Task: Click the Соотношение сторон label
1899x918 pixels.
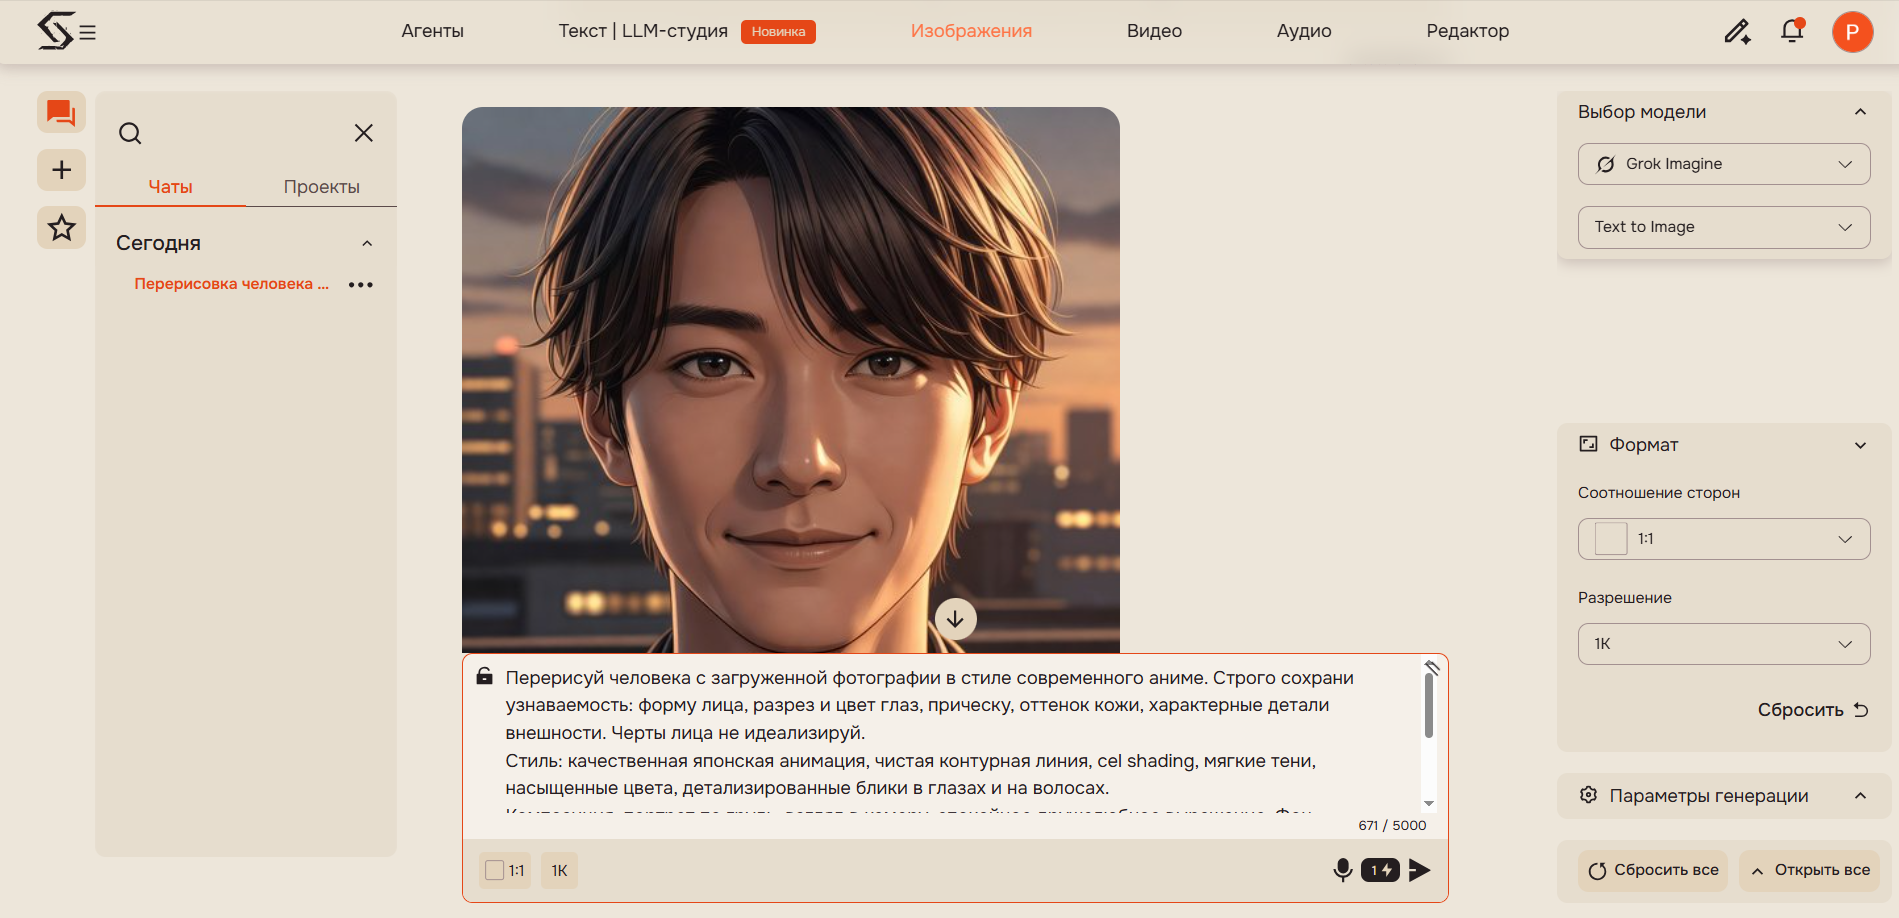Action: pyautogui.click(x=1658, y=492)
